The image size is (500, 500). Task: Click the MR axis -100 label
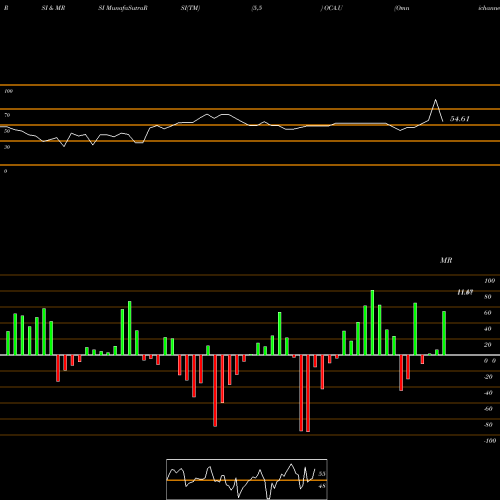point(489,441)
